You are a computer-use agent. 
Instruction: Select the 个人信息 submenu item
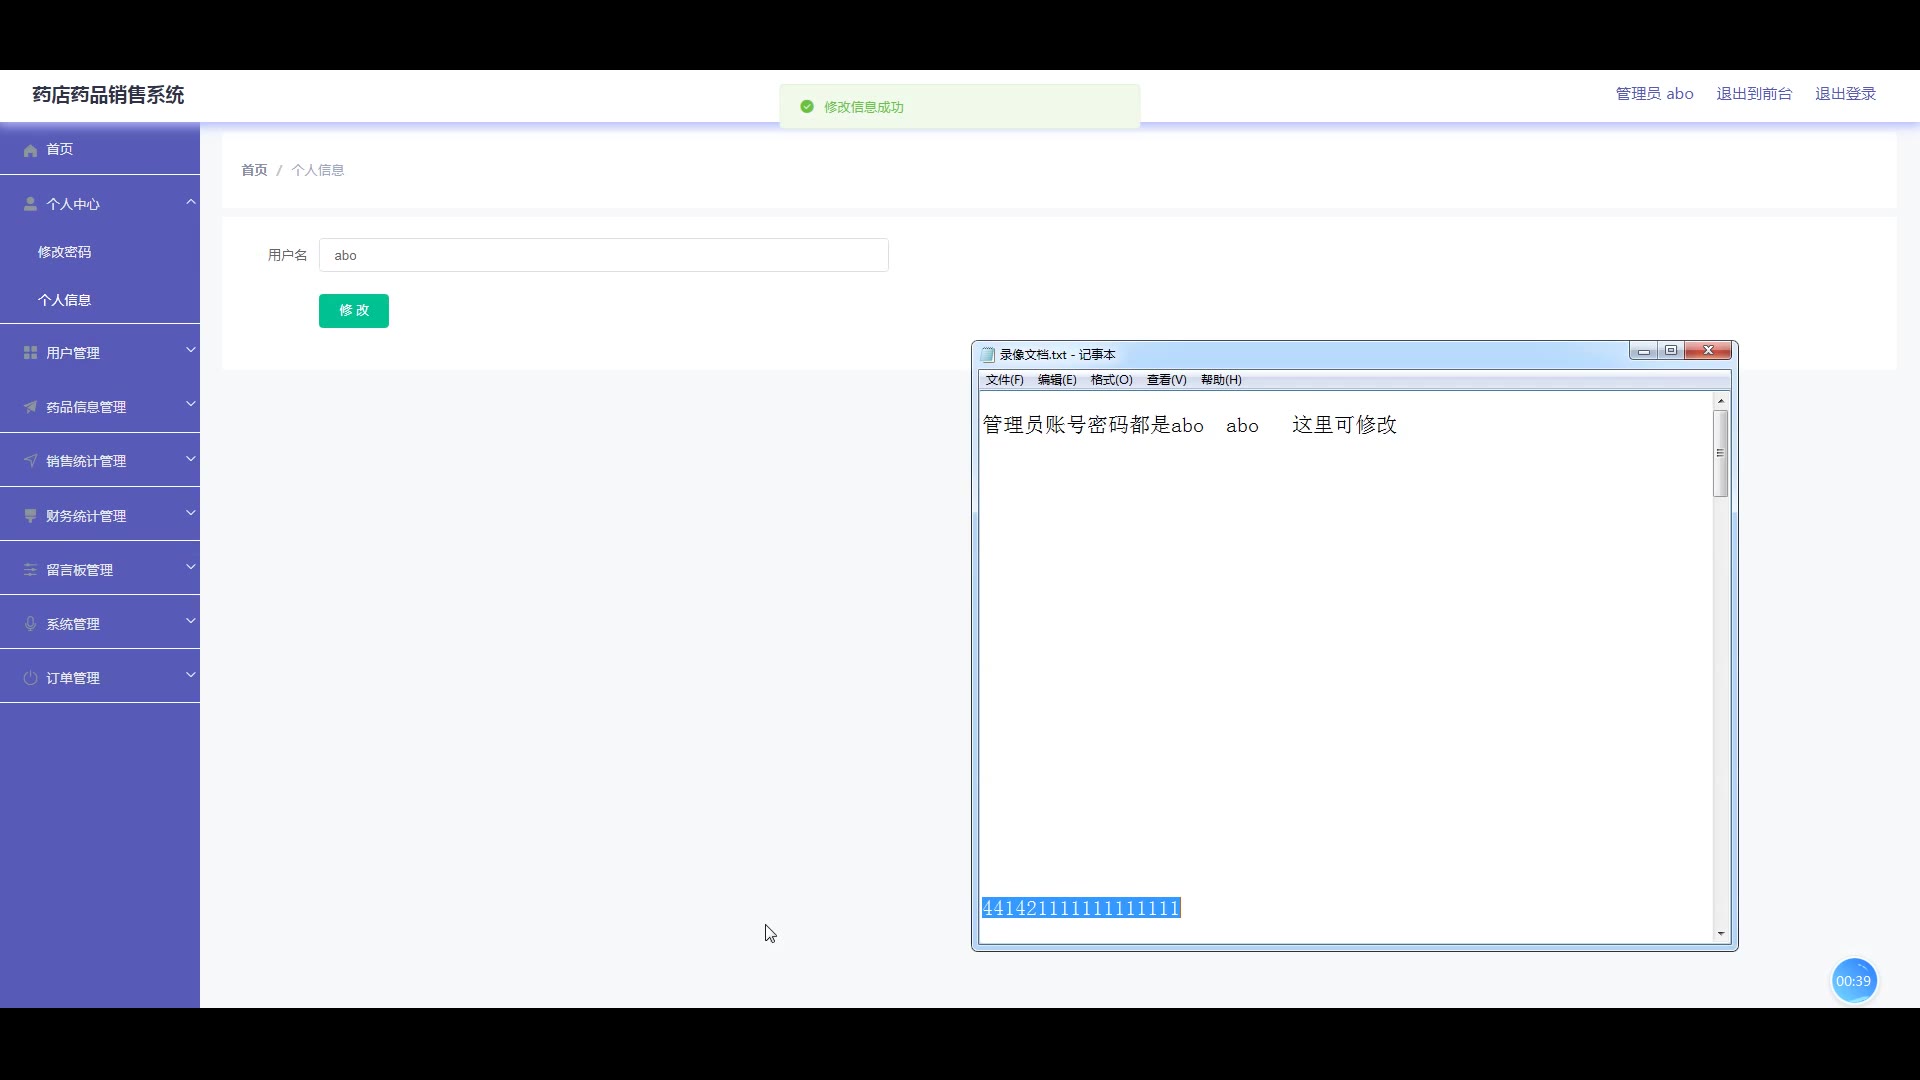(100, 300)
